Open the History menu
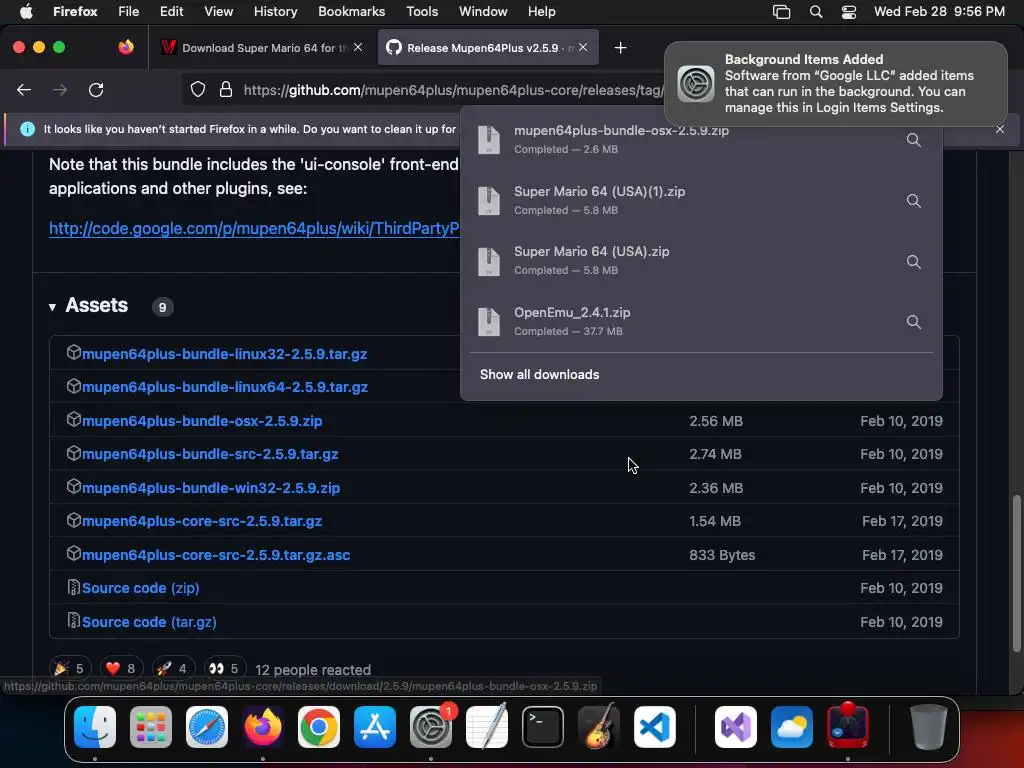 pos(275,11)
